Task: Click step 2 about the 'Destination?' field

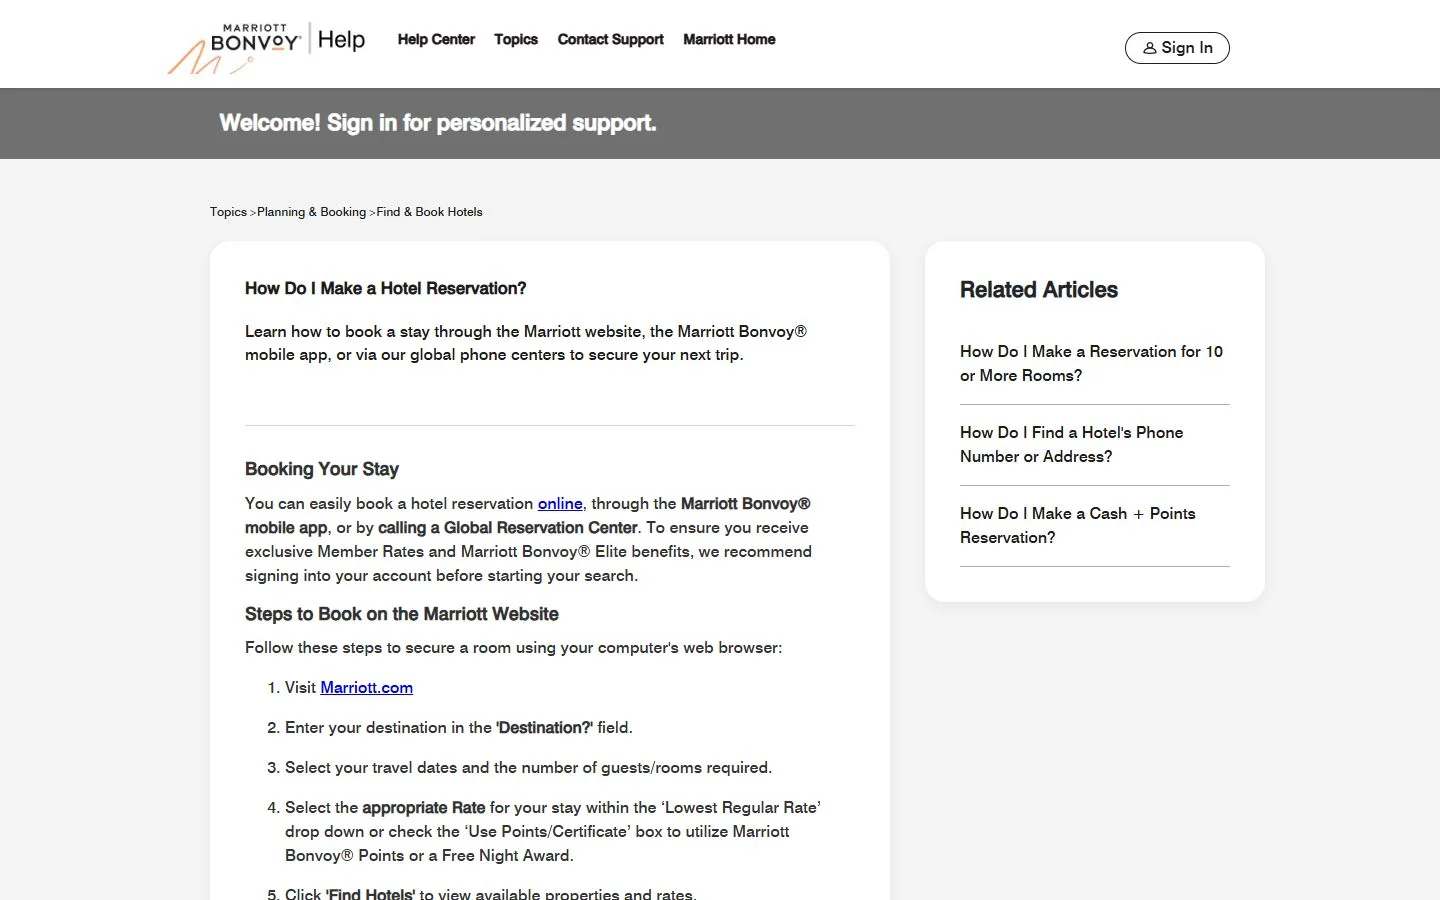Action: click(459, 728)
